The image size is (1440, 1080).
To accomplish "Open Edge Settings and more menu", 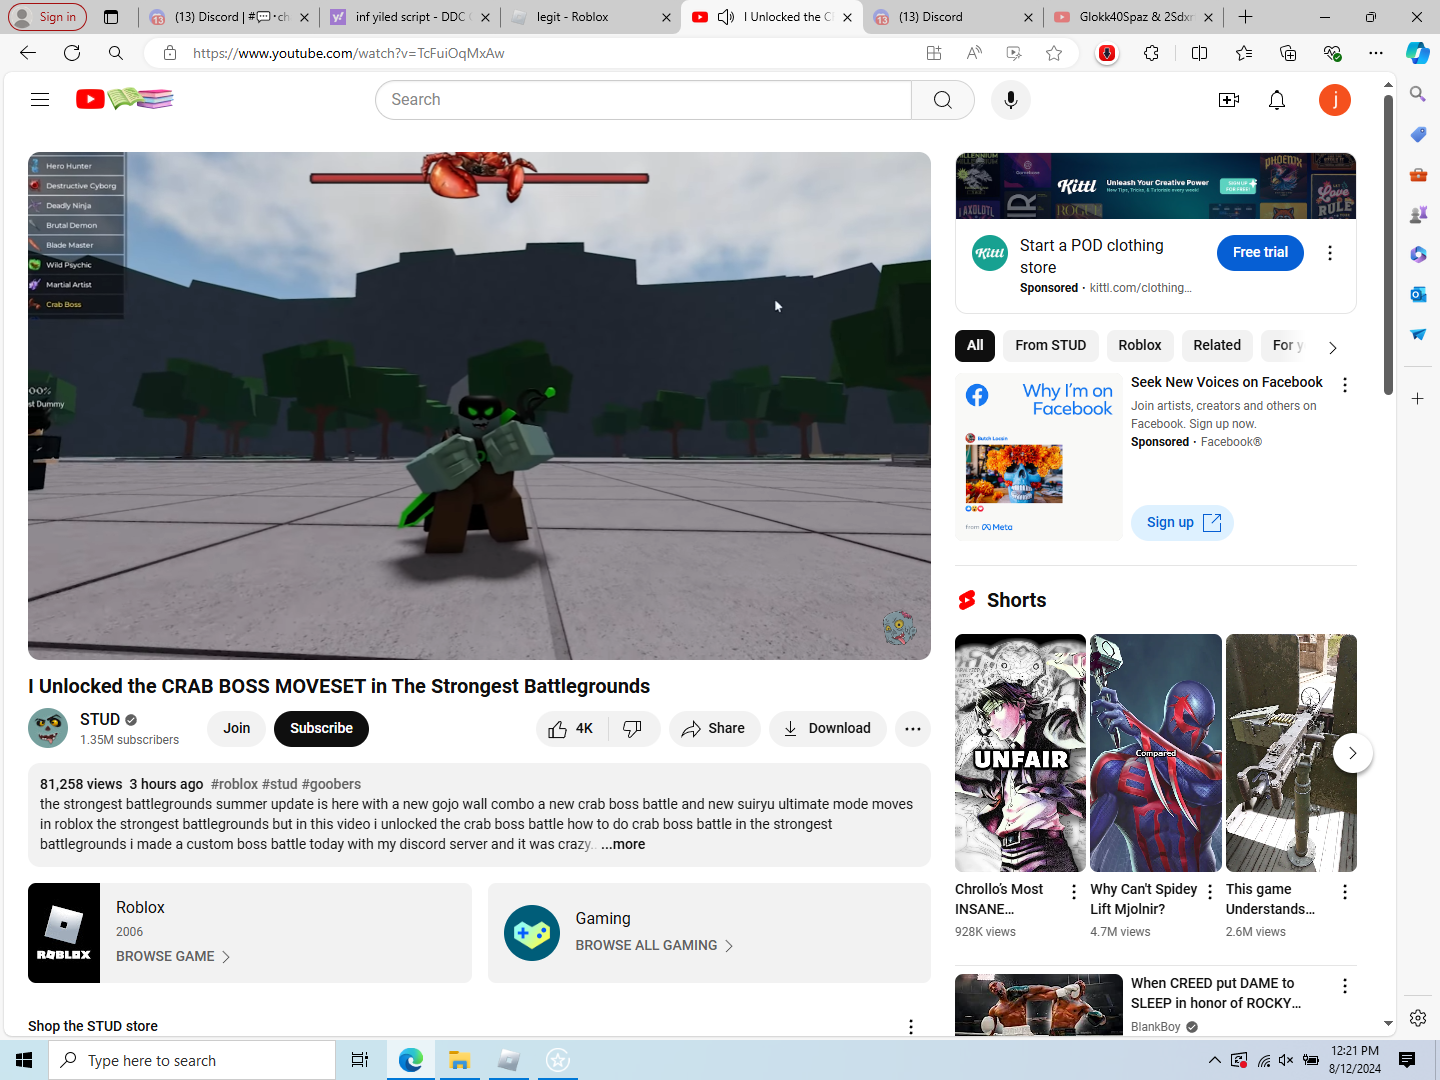I will pos(1376,53).
